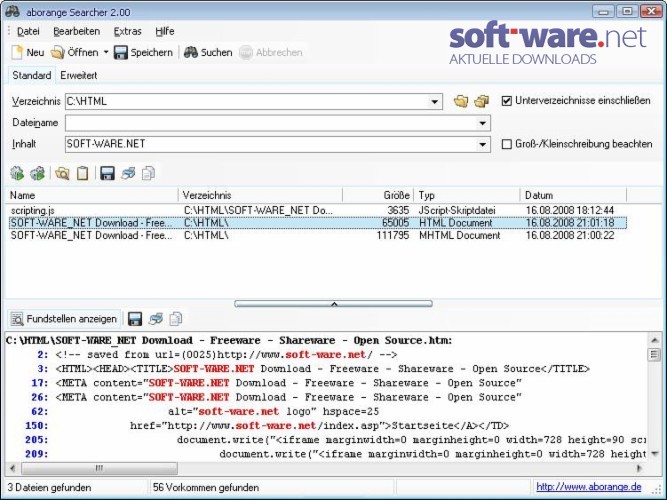
Task: Click the preview scroll left arrow
Action: tap(13, 468)
